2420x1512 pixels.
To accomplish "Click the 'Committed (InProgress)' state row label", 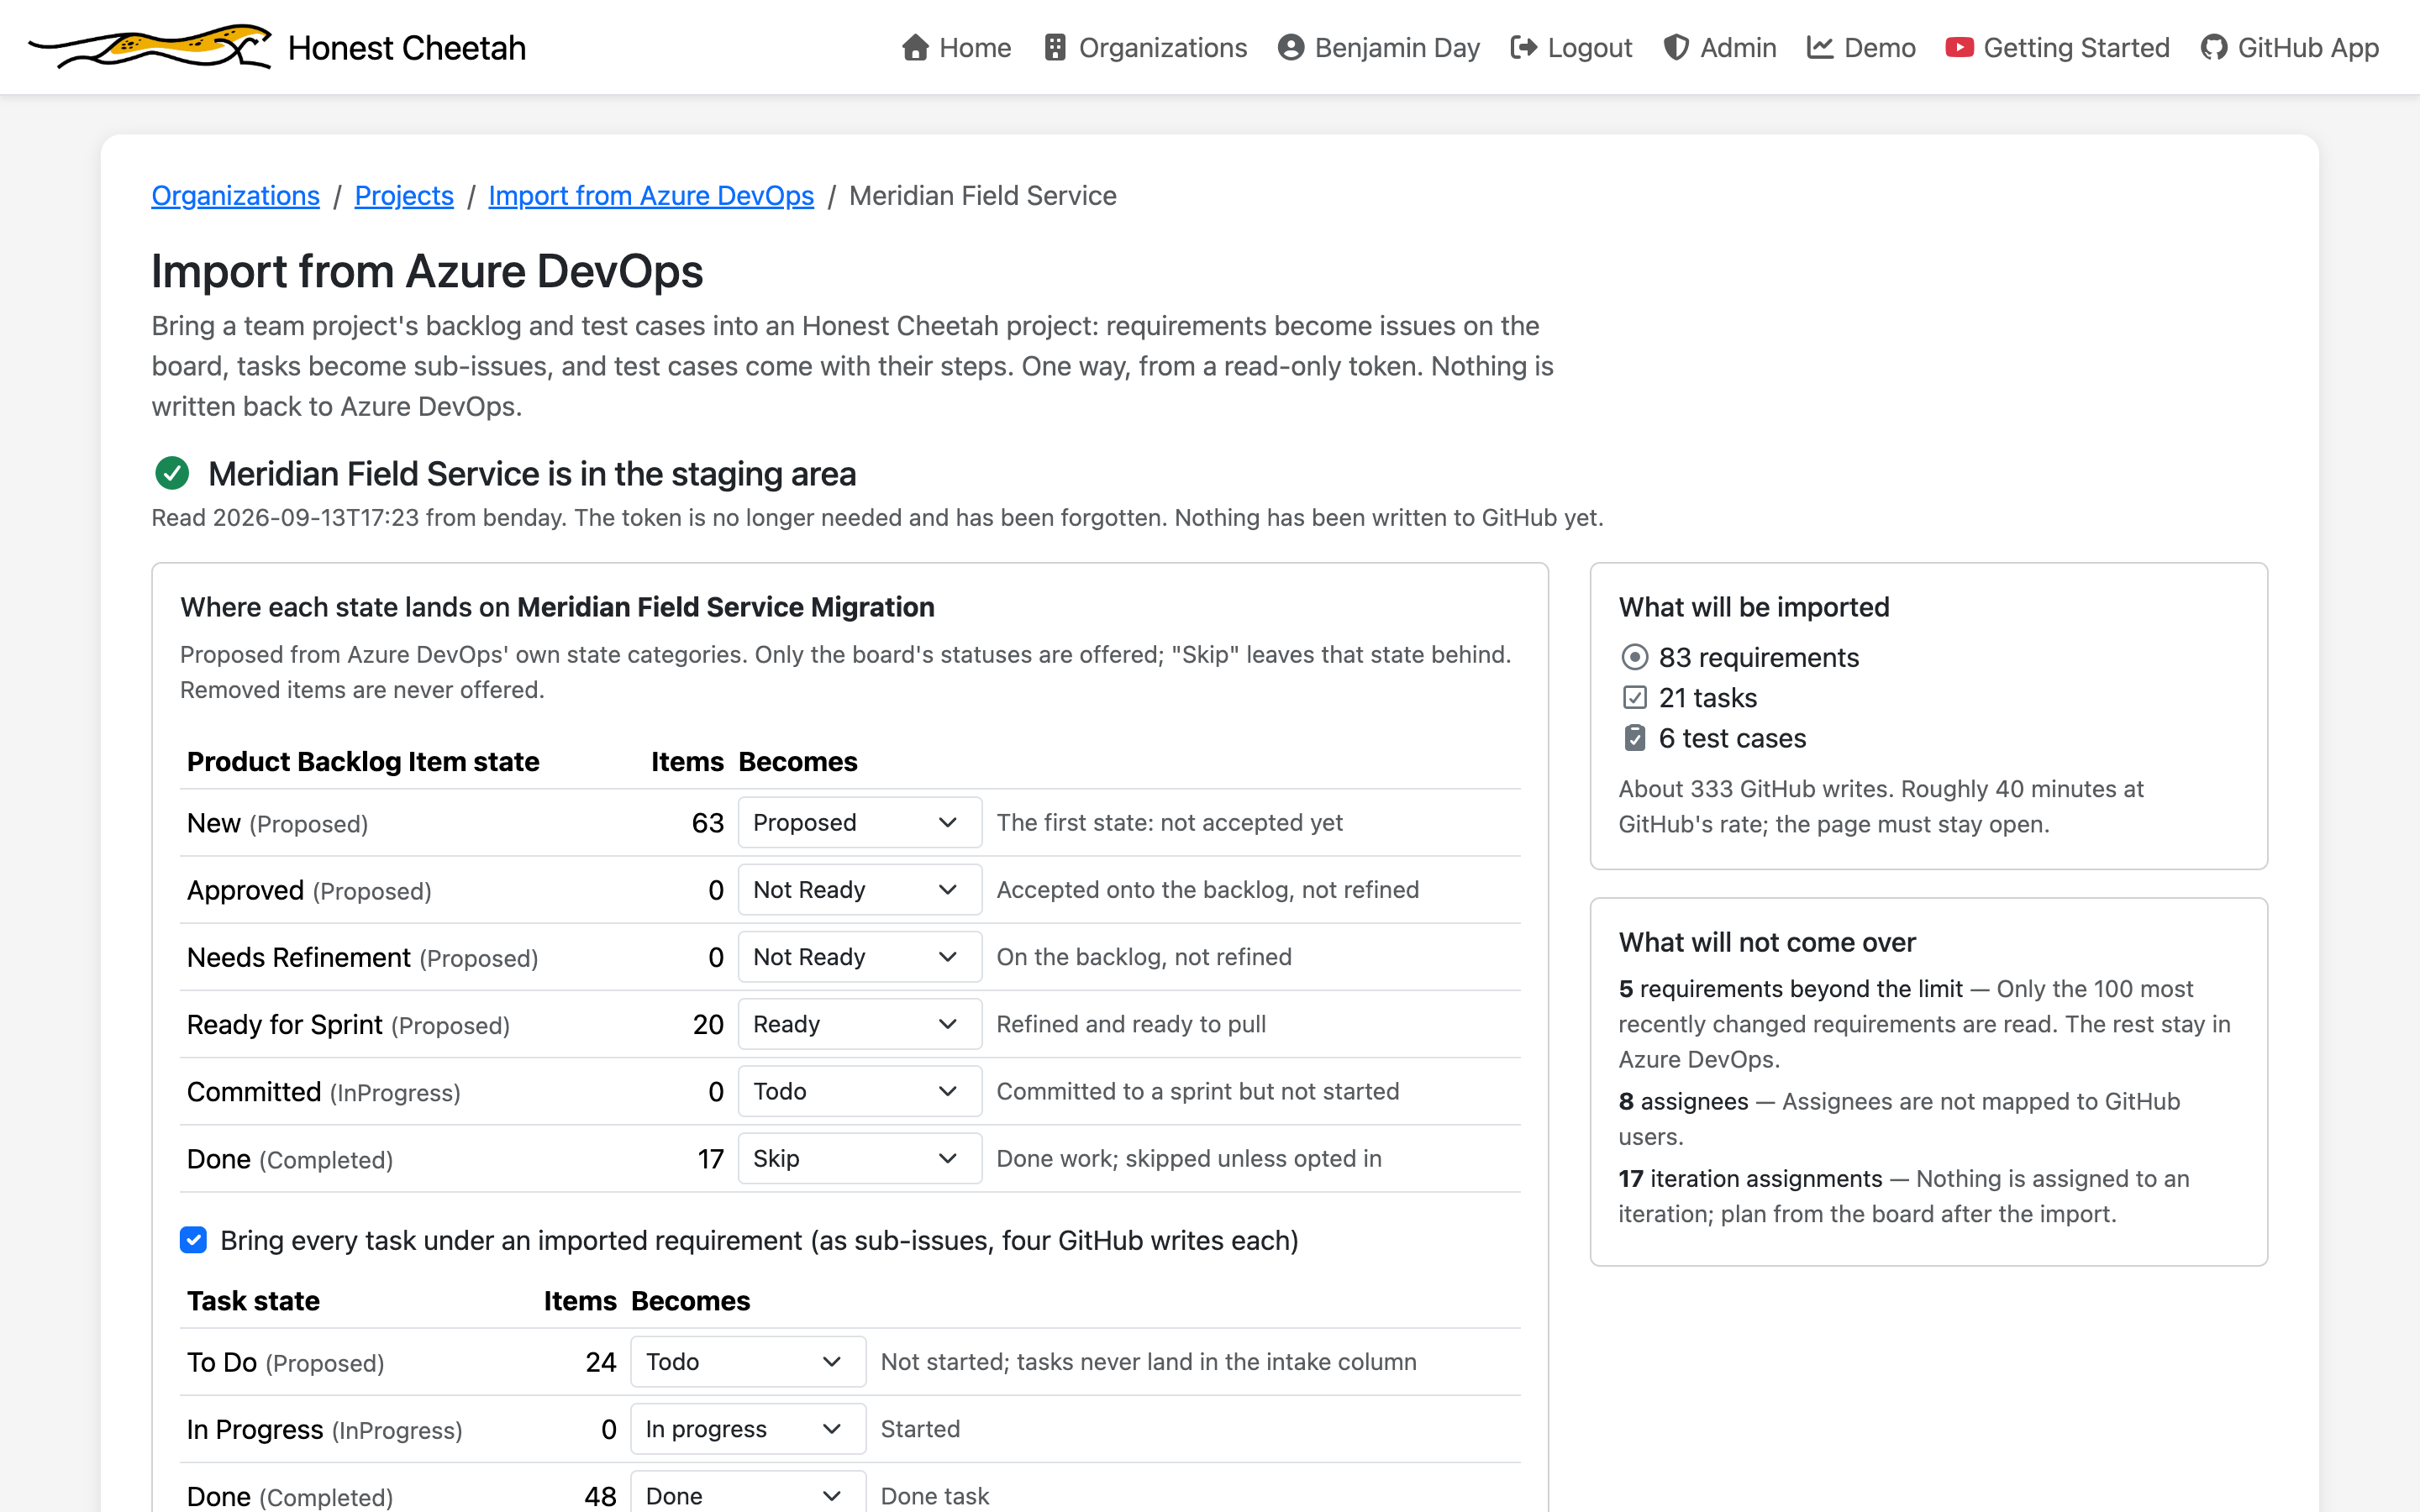I will point(324,1092).
